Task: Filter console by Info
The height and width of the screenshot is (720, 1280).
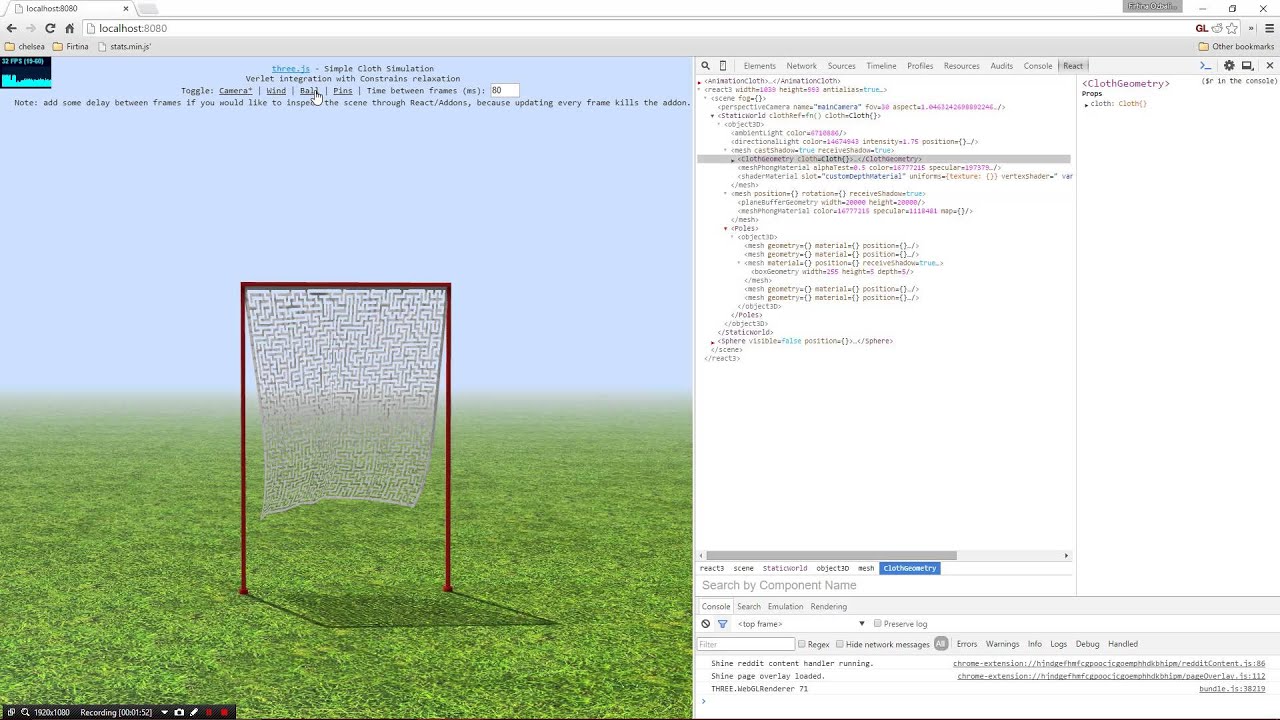Action: click(x=1035, y=644)
